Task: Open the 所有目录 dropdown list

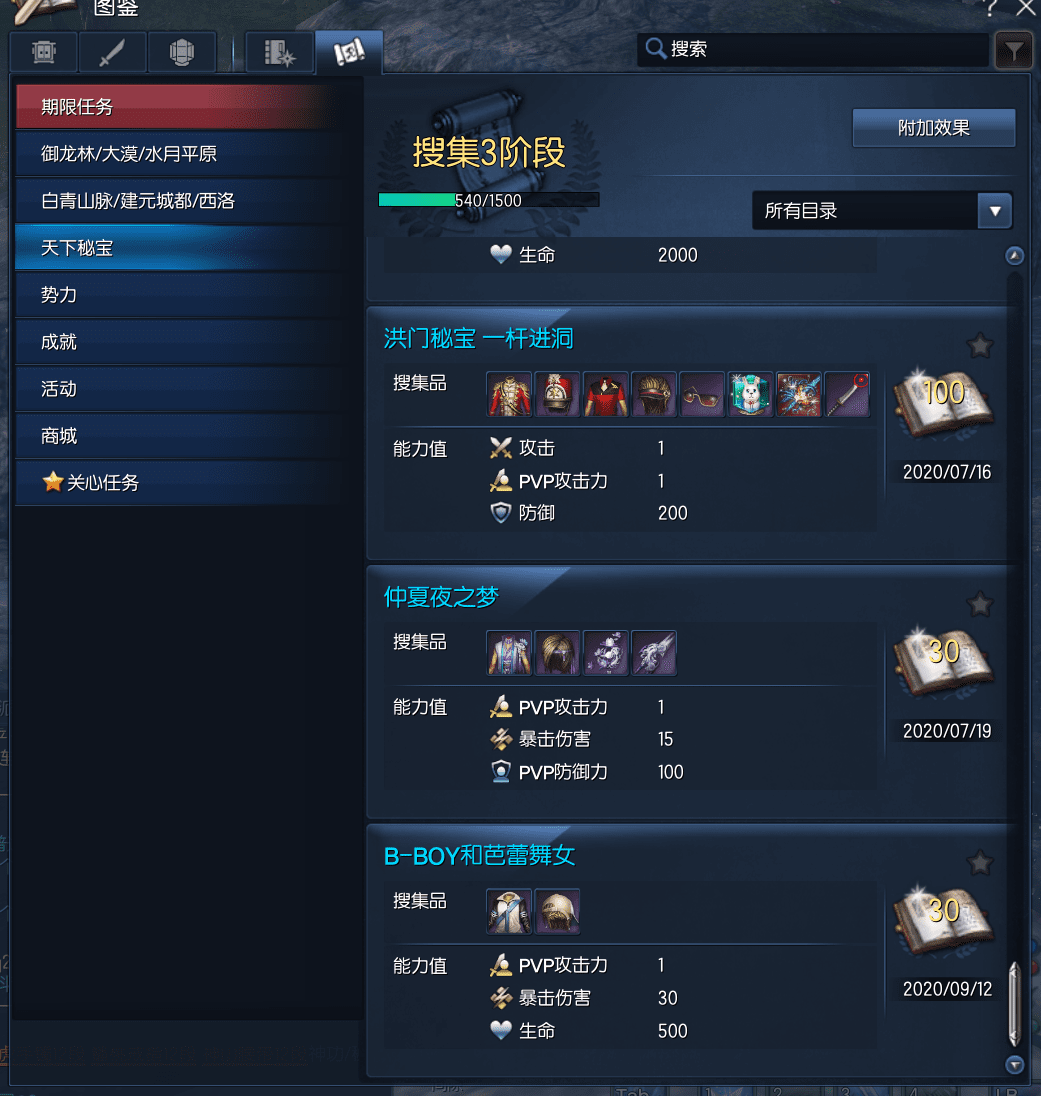Action: pos(882,210)
